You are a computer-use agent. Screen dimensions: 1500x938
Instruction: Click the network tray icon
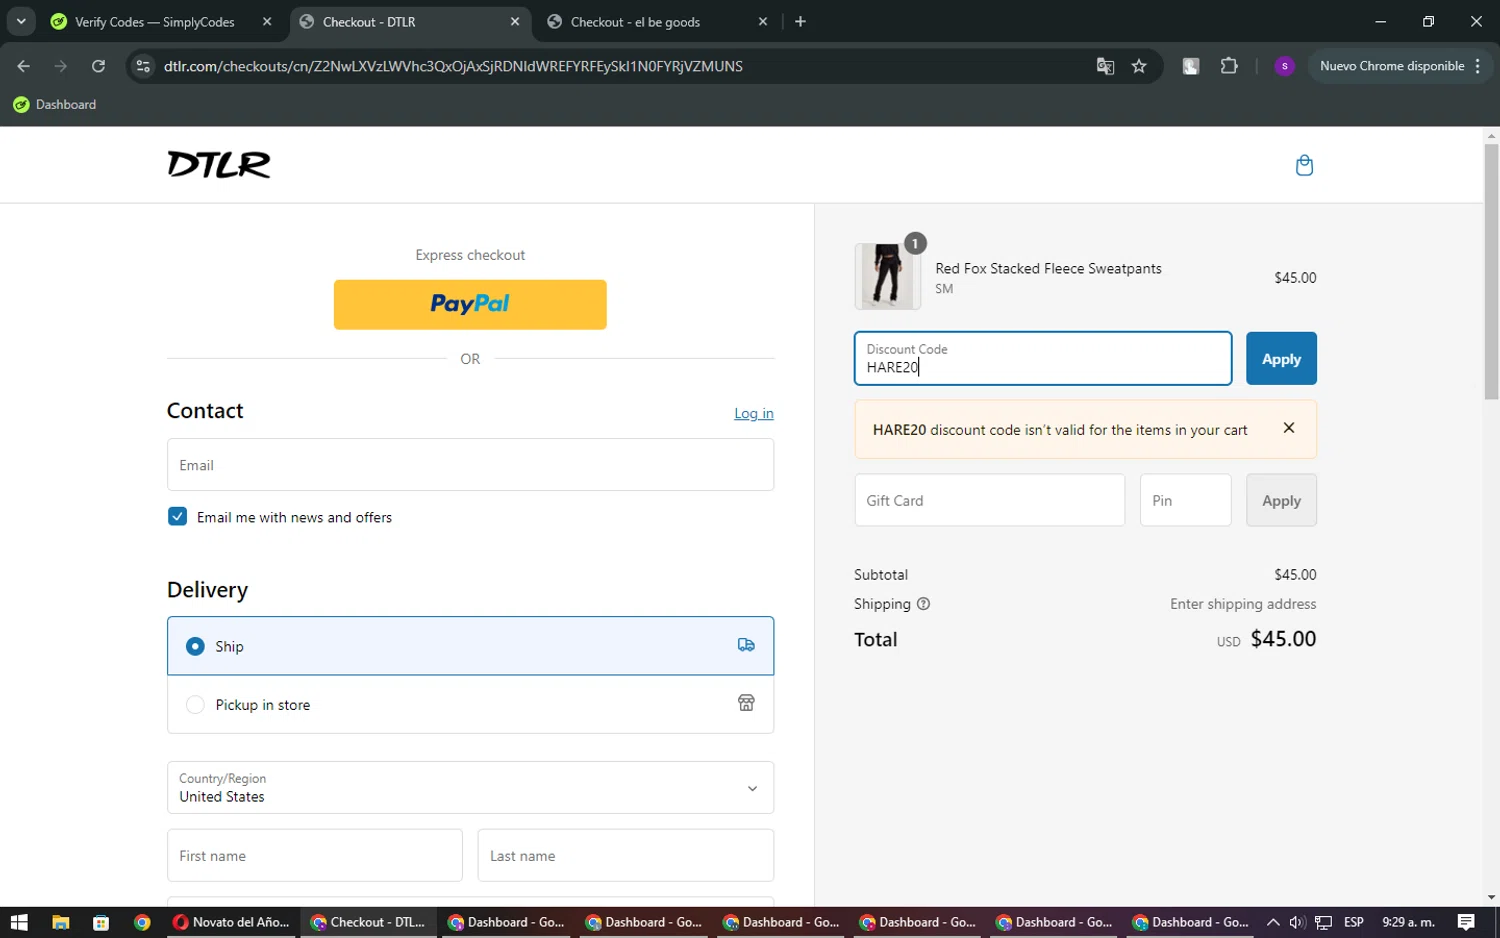[x=1323, y=922]
